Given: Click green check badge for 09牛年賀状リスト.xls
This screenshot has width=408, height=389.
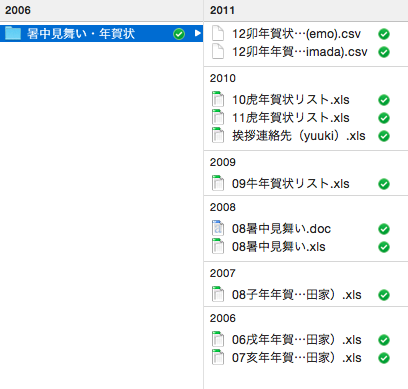Looking at the screenshot, I should 384,184.
